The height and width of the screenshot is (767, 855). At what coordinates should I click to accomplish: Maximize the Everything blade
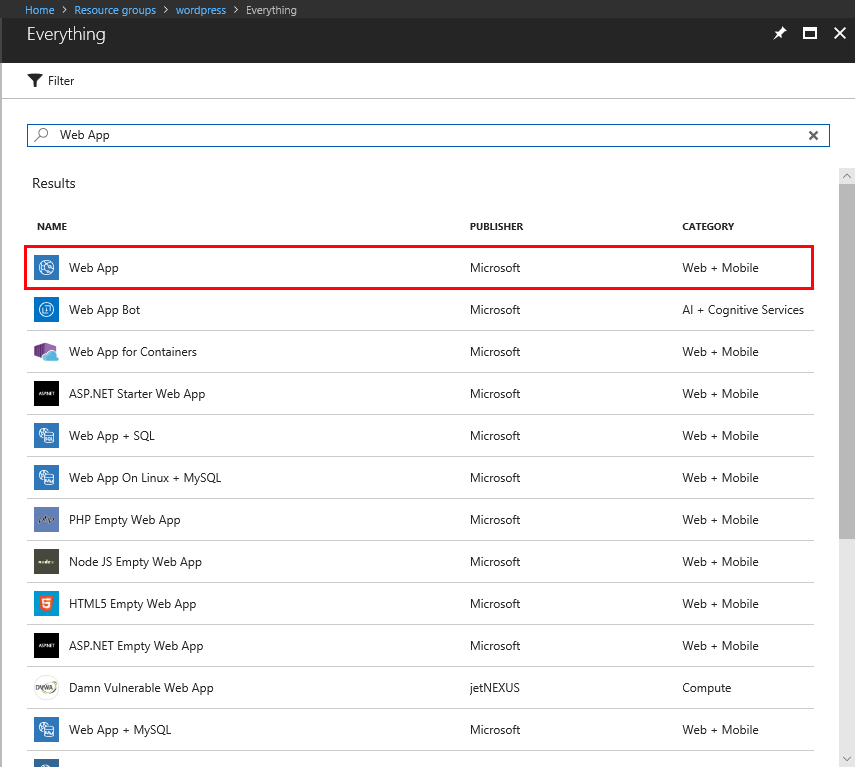tap(810, 33)
